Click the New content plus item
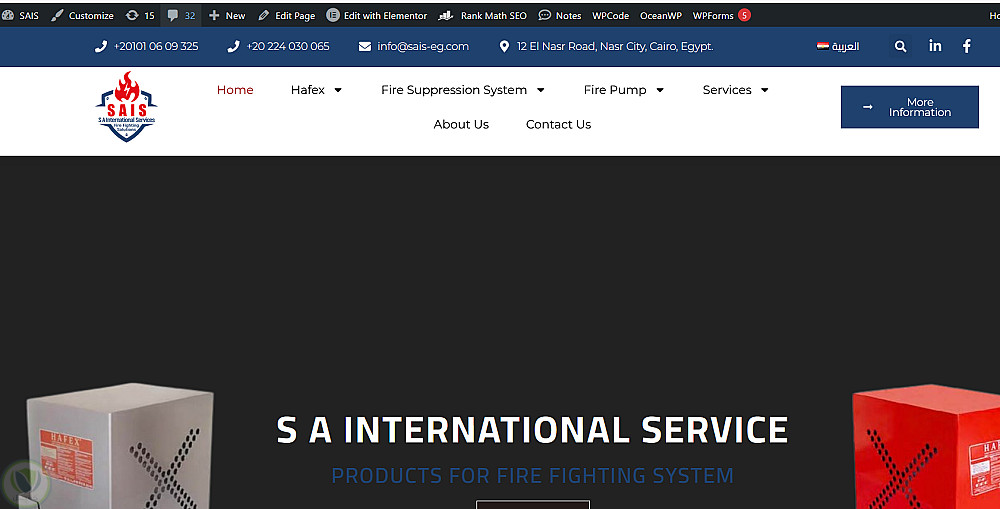This screenshot has height=509, width=1000. tap(227, 15)
